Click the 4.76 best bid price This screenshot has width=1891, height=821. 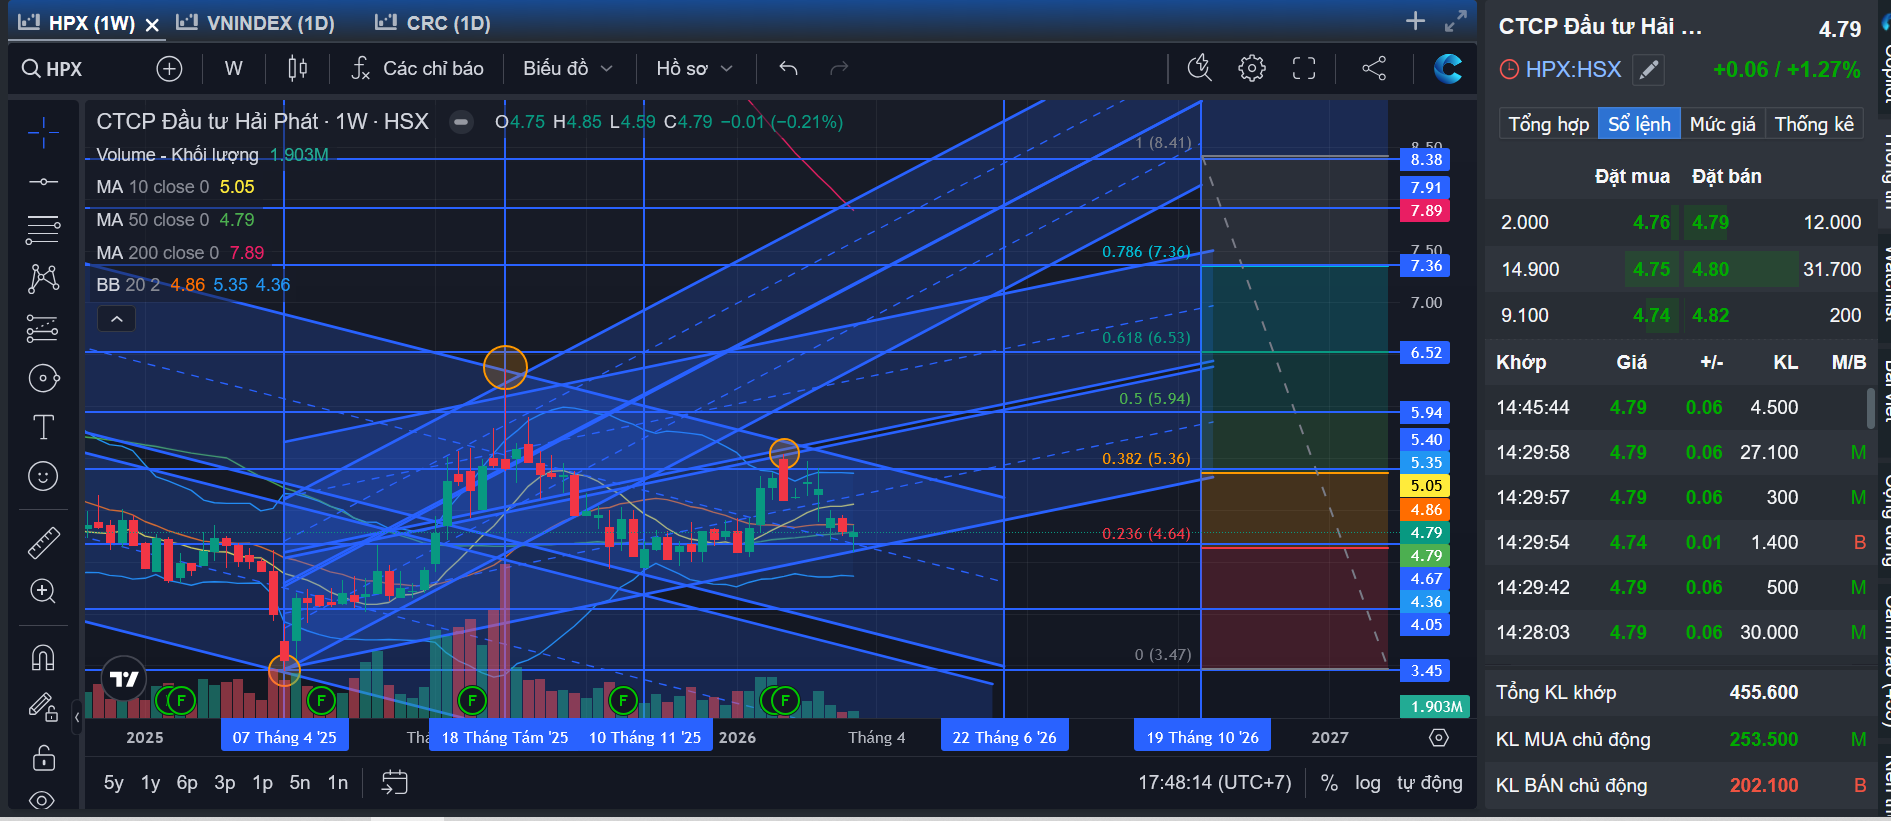click(1651, 223)
